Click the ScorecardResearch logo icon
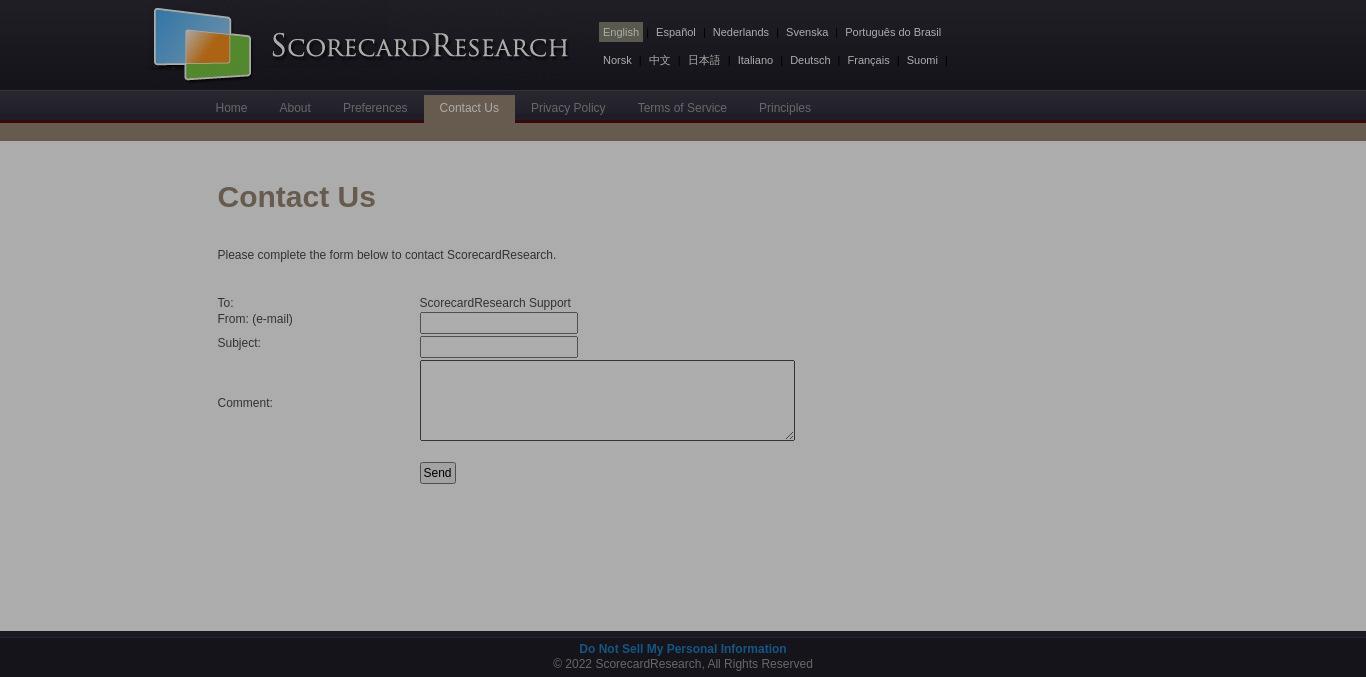The image size is (1366, 677). tap(202, 44)
